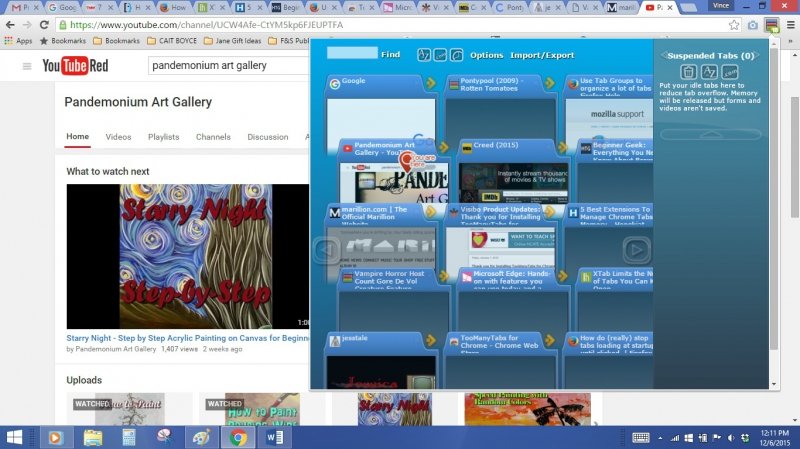Sort tabs by creation time clock icon

[457, 55]
